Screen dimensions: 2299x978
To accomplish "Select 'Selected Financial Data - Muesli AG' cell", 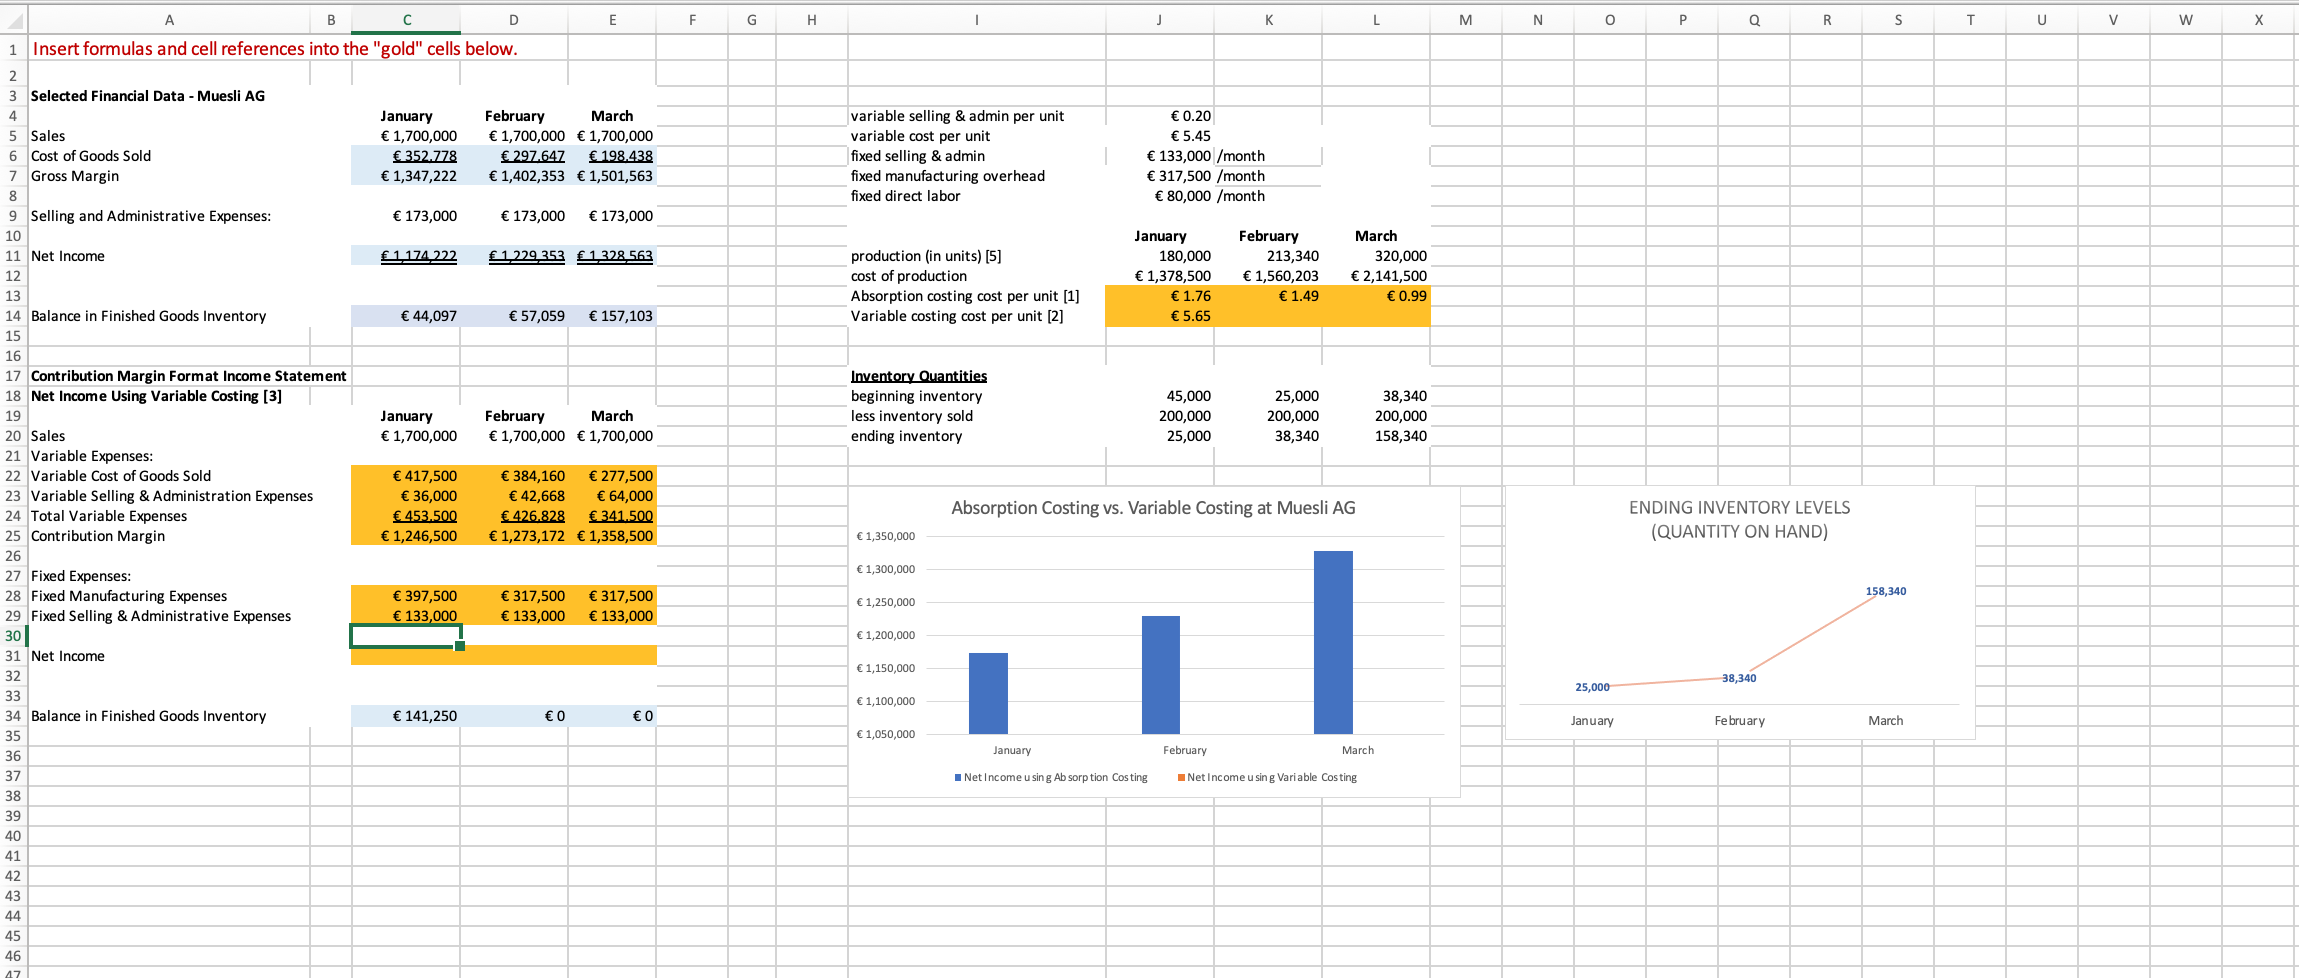I will click(148, 96).
